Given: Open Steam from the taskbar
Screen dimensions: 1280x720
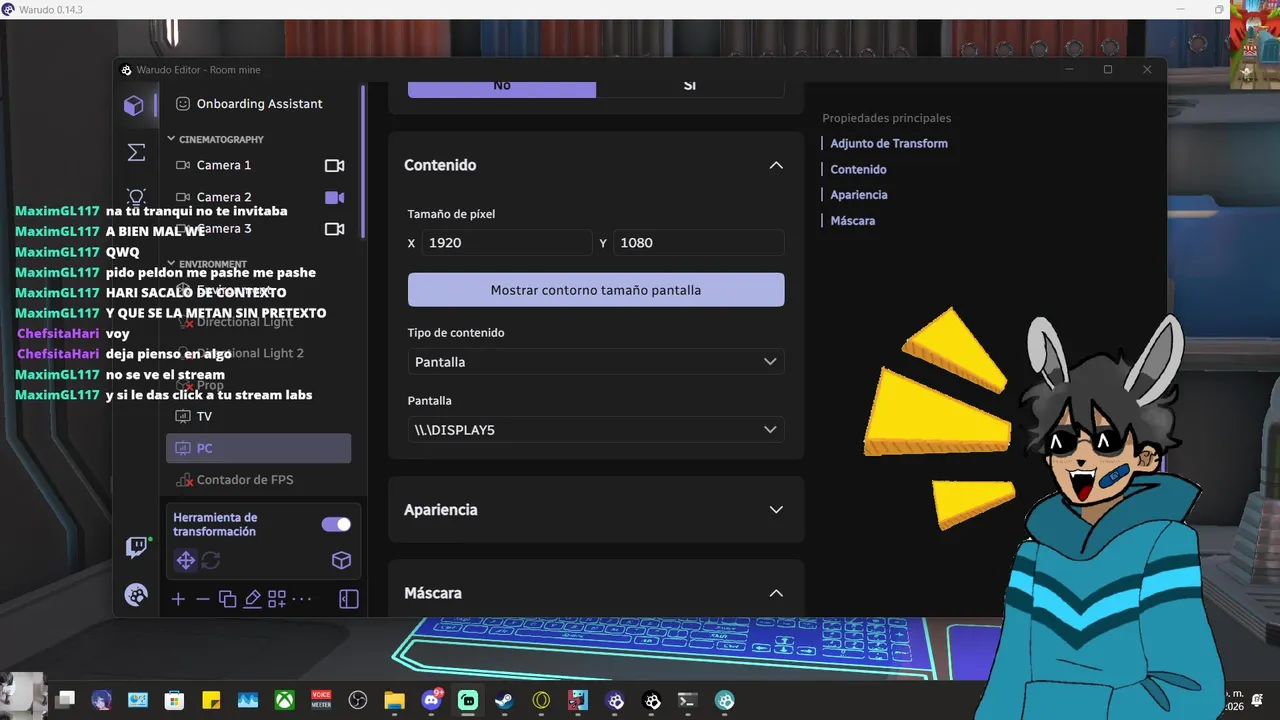Looking at the screenshot, I should [505, 701].
